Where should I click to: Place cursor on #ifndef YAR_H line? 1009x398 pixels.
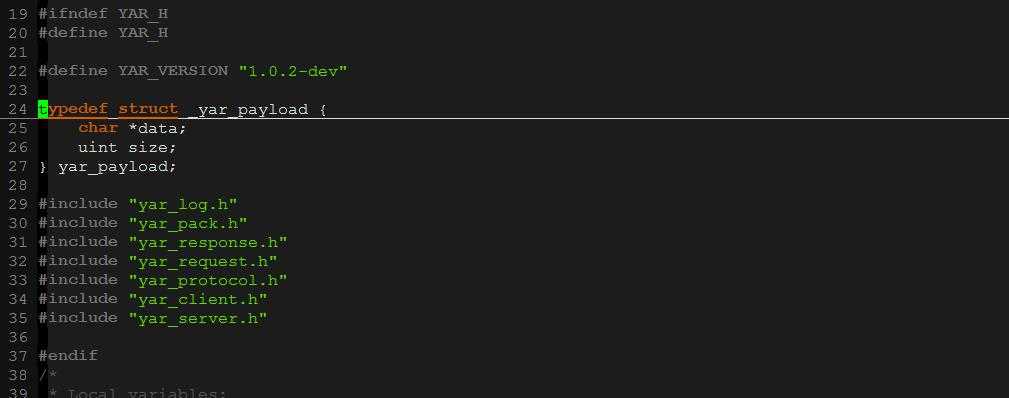tap(104, 13)
